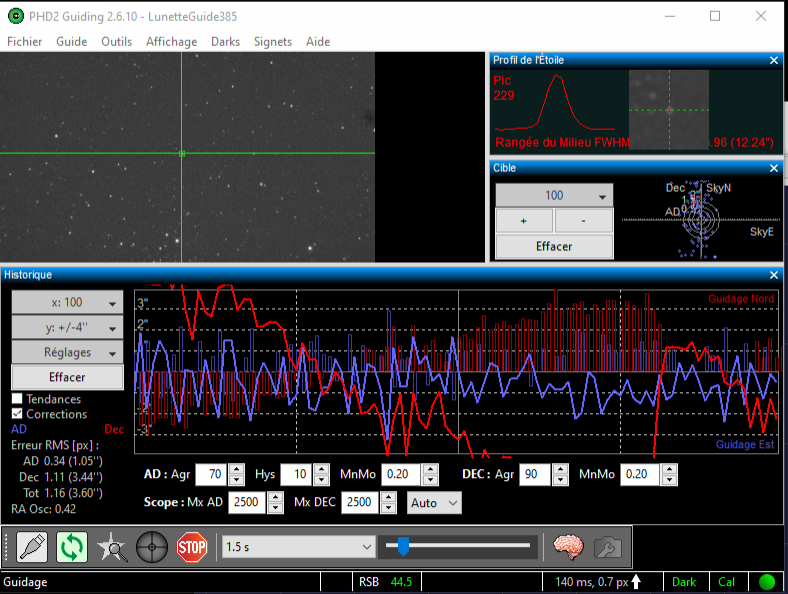The width and height of the screenshot is (788, 594).
Task: Open the brain advanced settings icon
Action: [x=568, y=547]
